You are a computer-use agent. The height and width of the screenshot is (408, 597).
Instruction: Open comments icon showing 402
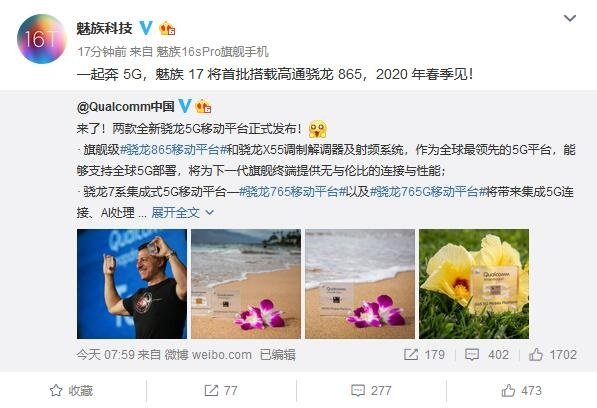[472, 355]
